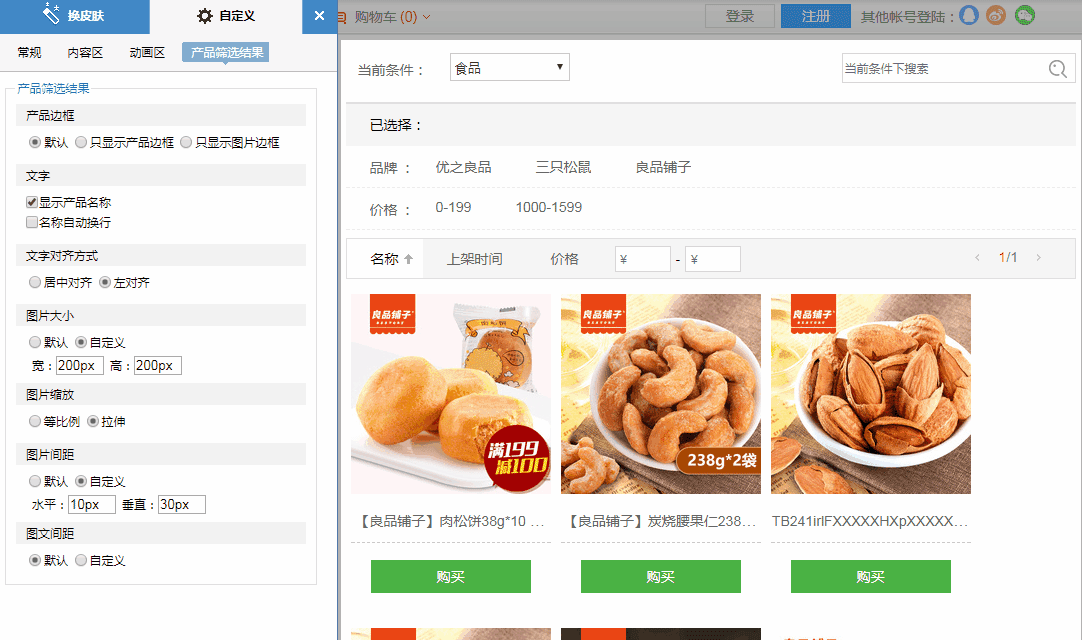Open the 【良品铺子】炭烧腰果仁238 title link
The height and width of the screenshot is (640, 1082).
(x=661, y=521)
